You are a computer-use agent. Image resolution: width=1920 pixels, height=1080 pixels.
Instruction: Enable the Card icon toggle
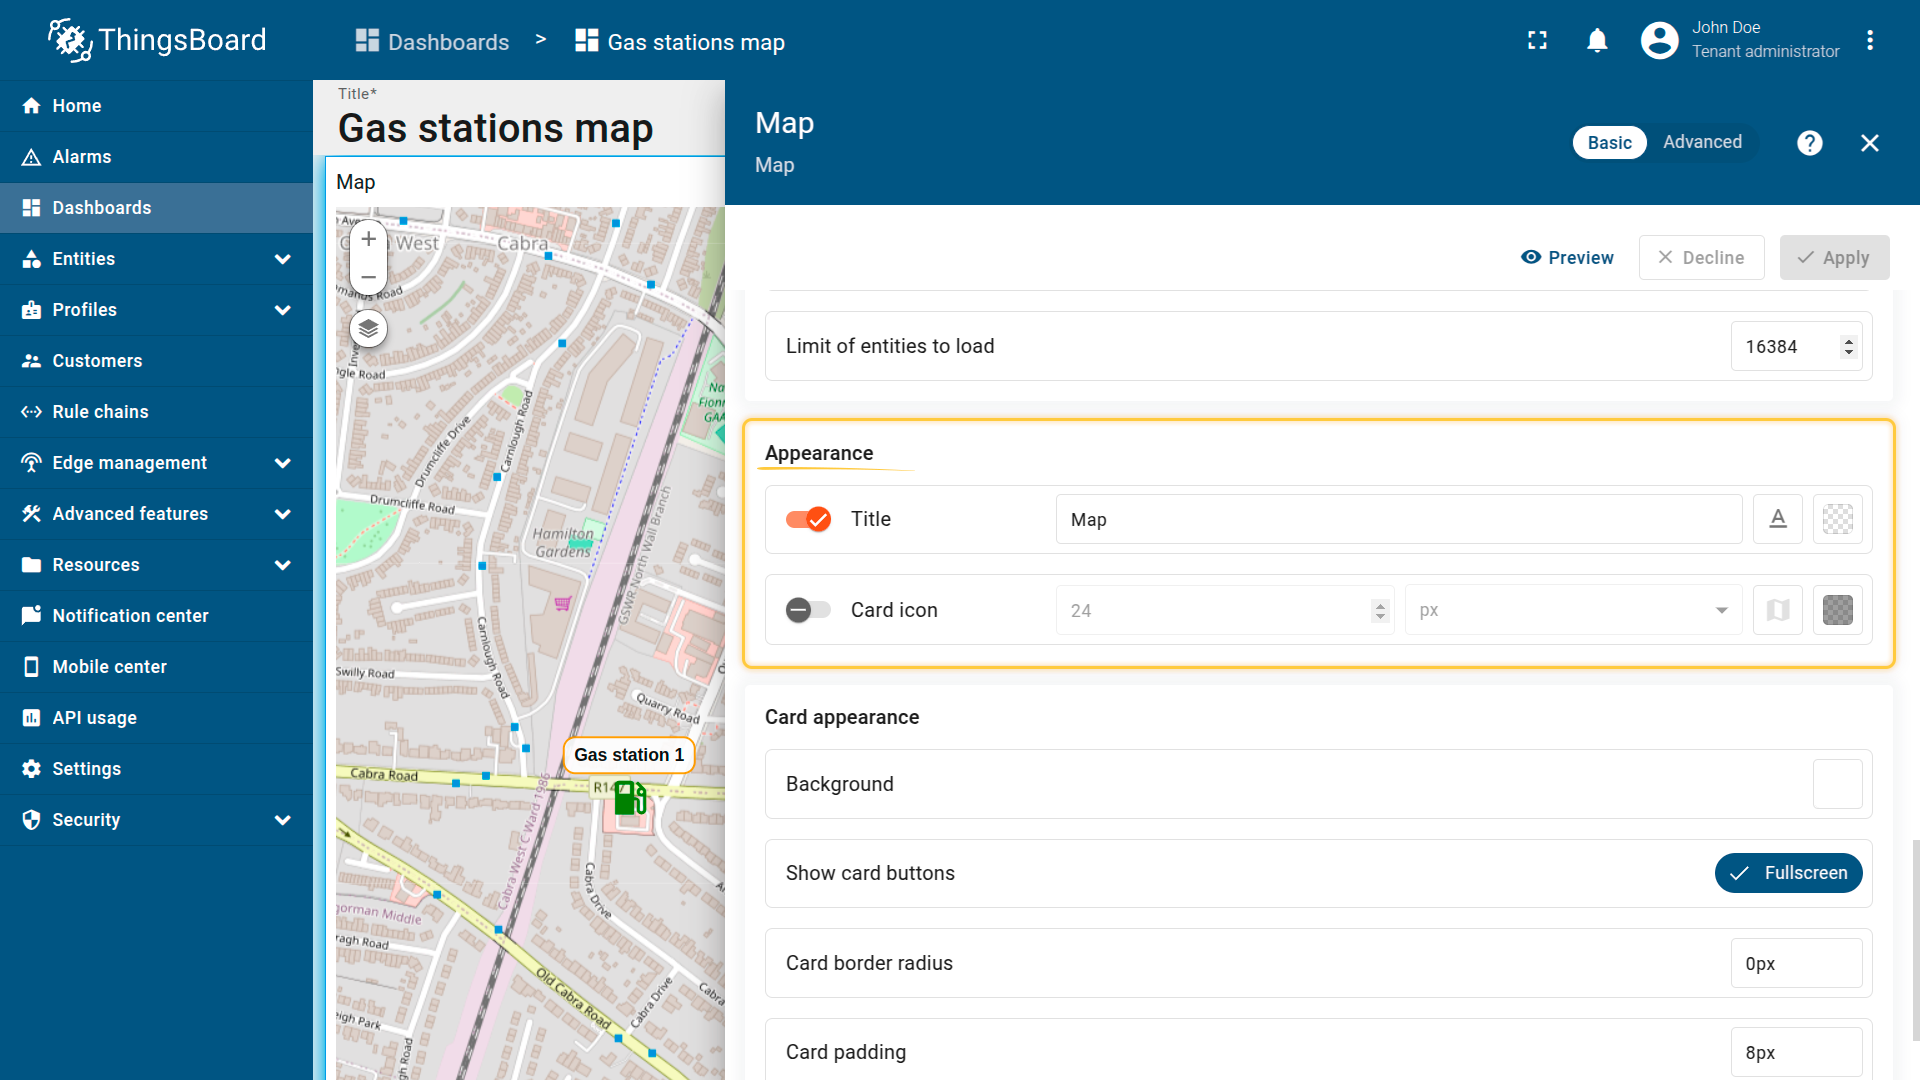point(808,610)
